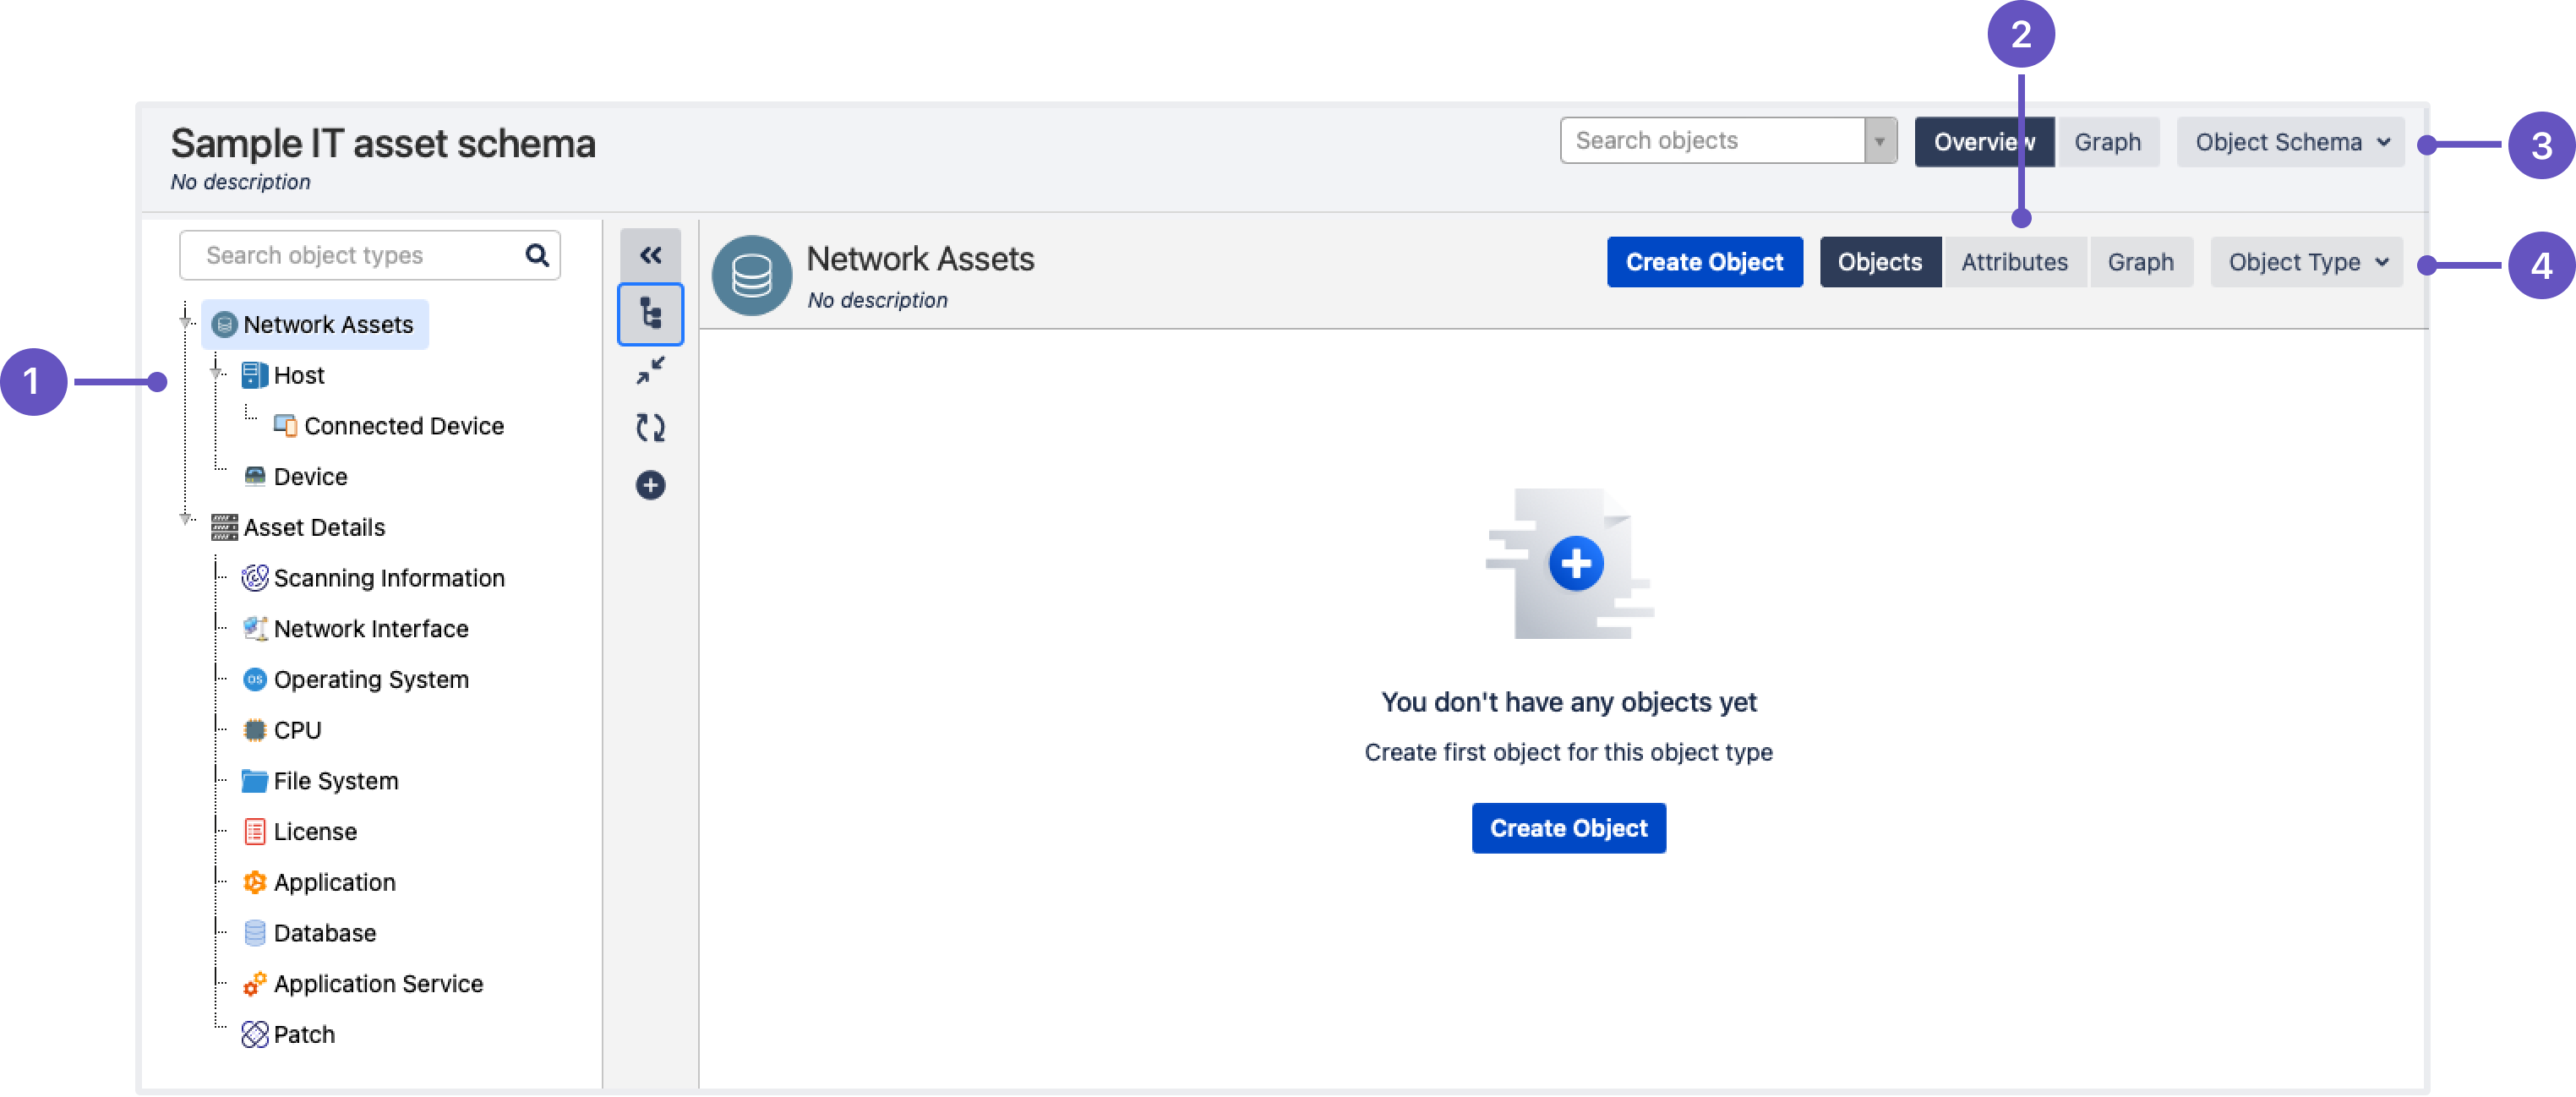The width and height of the screenshot is (2576, 1097).
Task: Click the add object type plus icon
Action: point(650,485)
